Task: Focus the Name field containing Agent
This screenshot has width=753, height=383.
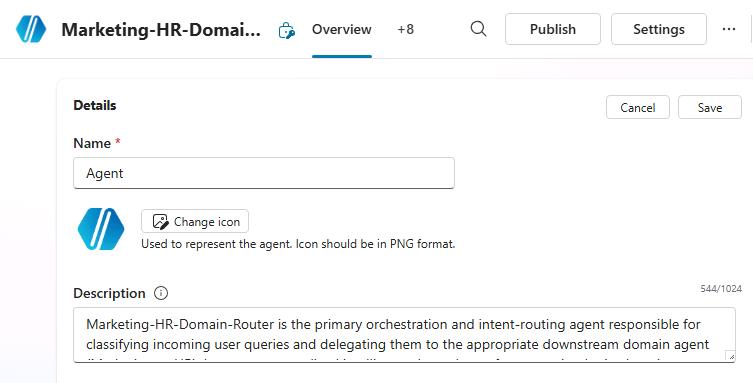Action: coord(264,173)
